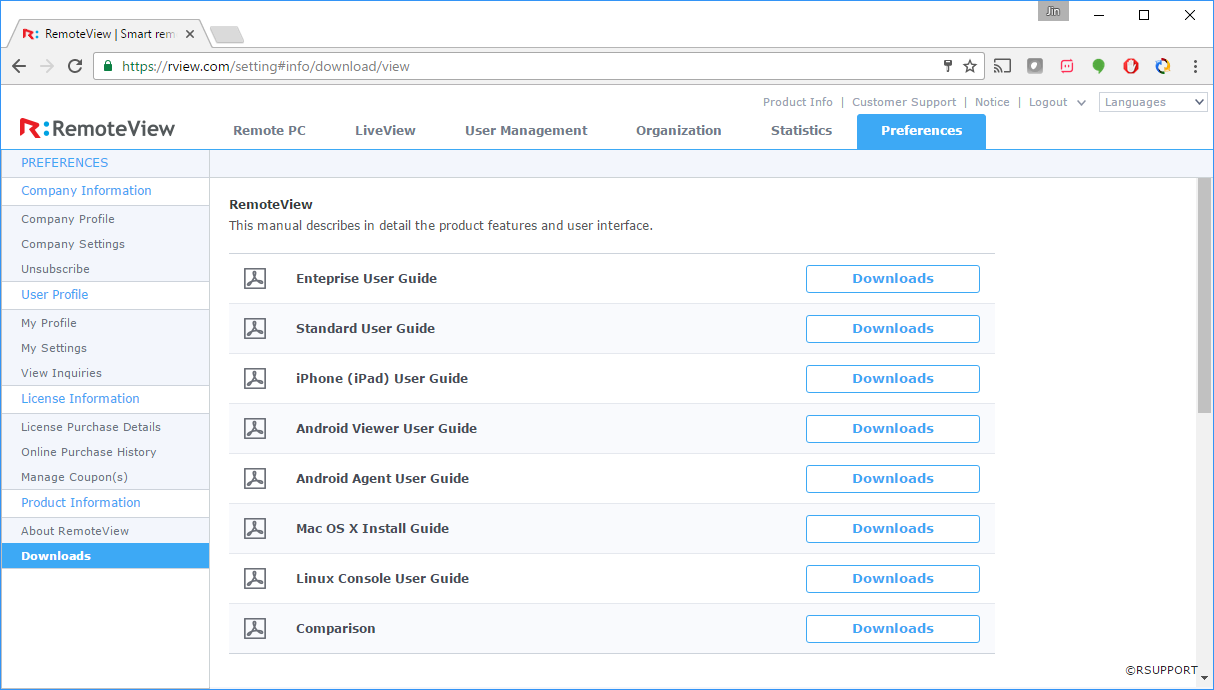This screenshot has height=690, width=1214.
Task: Click the browser forward arrow
Action: (47, 66)
